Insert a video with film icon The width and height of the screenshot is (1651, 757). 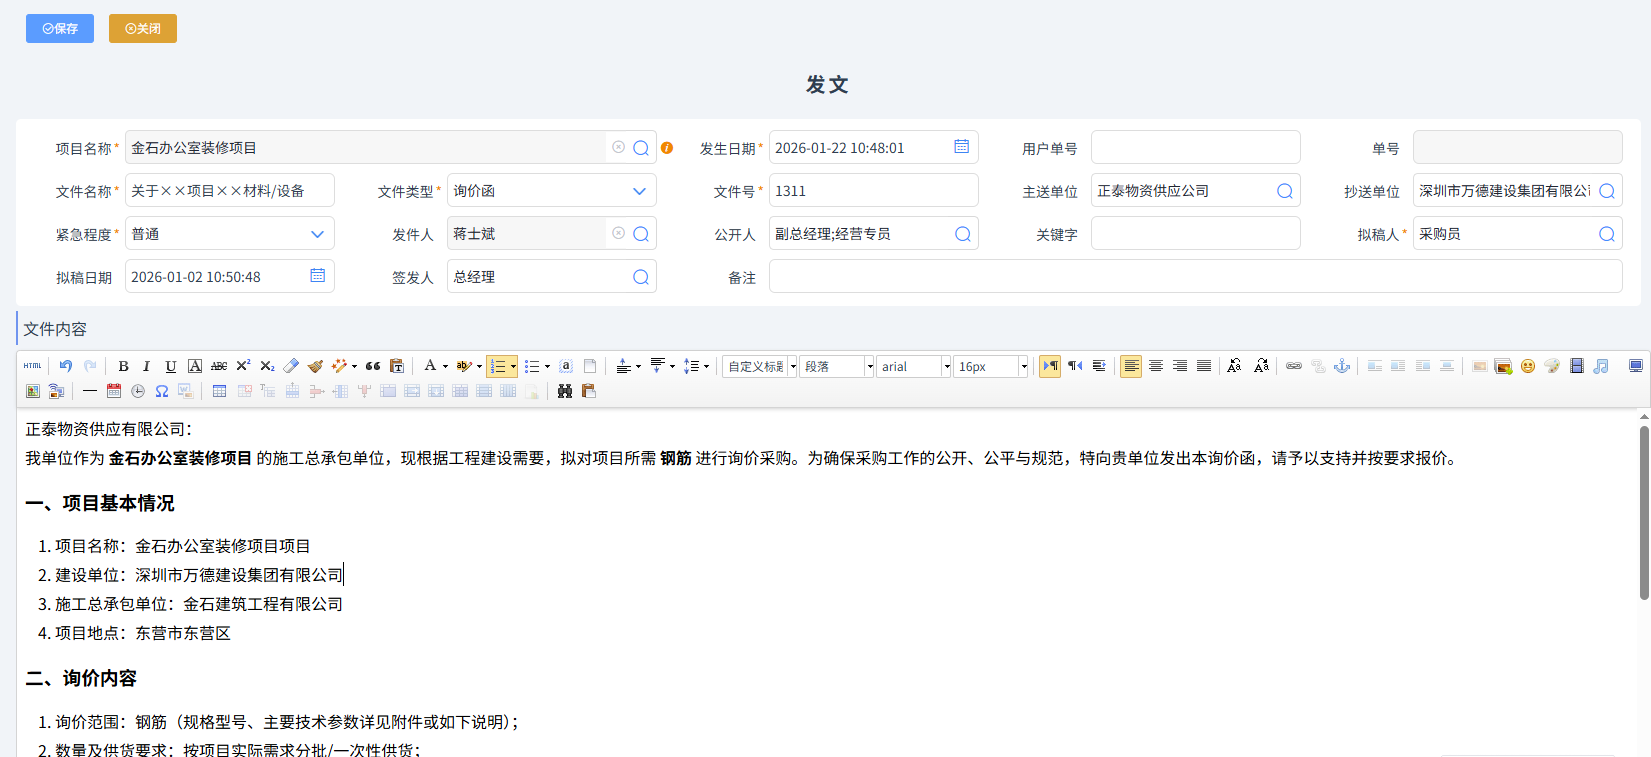[1577, 366]
